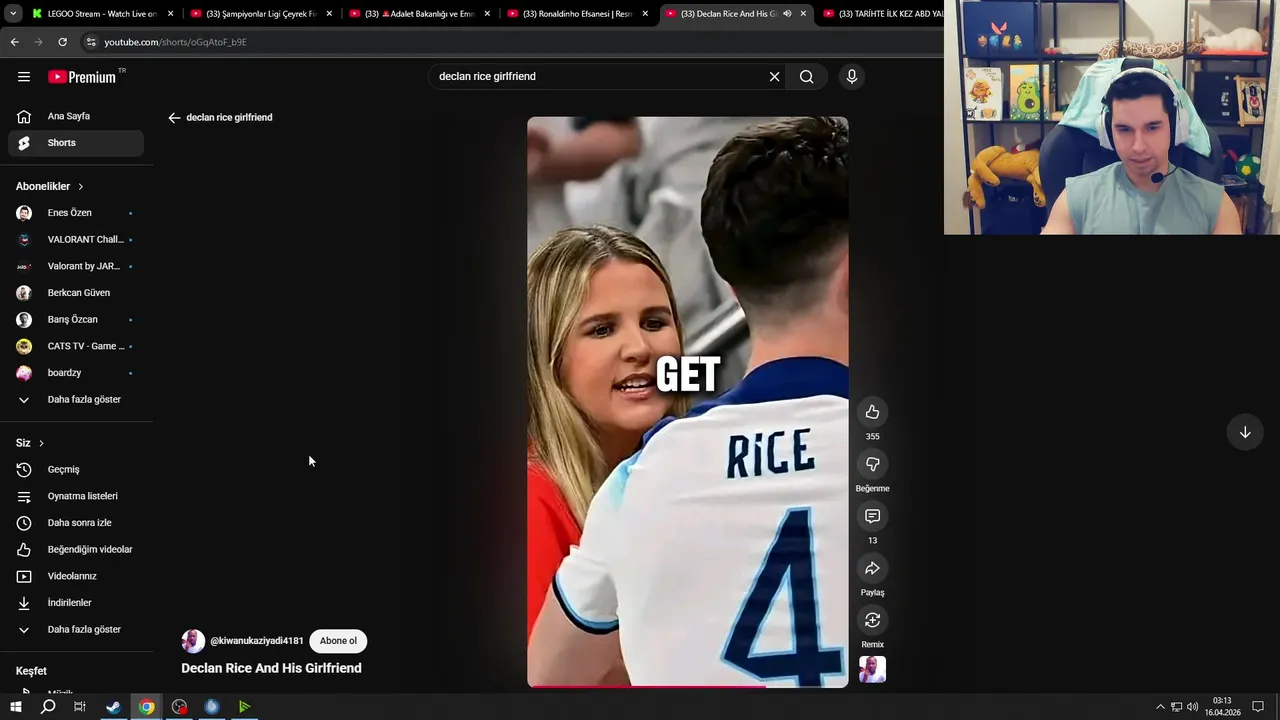Go back from declan rice girlfriend results
The width and height of the screenshot is (1280, 720).
tap(174, 118)
